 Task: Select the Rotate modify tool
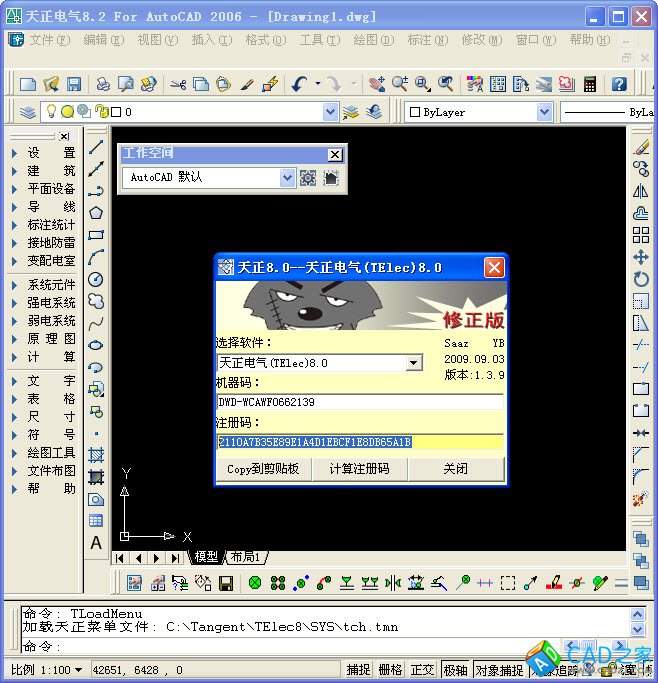click(641, 279)
